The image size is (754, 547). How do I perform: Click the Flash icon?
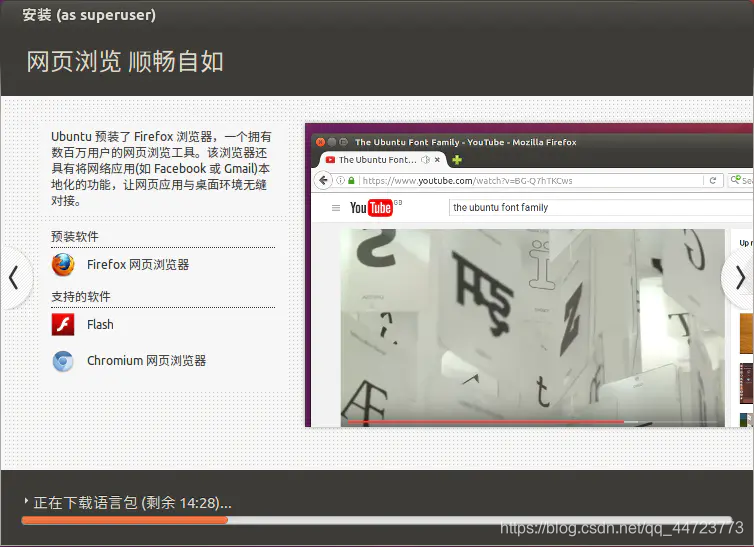coord(63,324)
